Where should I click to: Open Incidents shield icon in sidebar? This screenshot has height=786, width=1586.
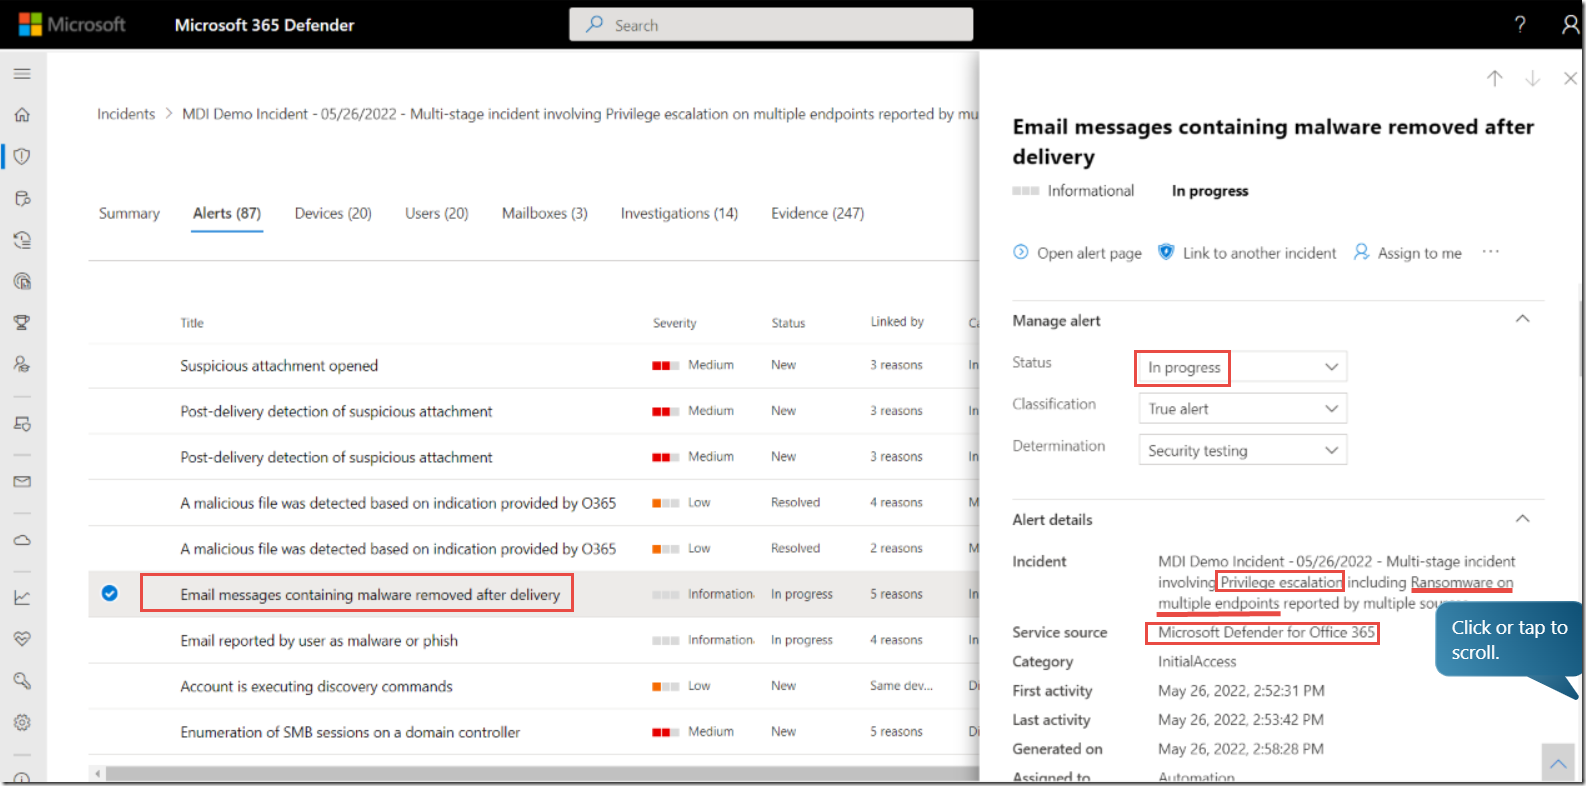tap(22, 156)
